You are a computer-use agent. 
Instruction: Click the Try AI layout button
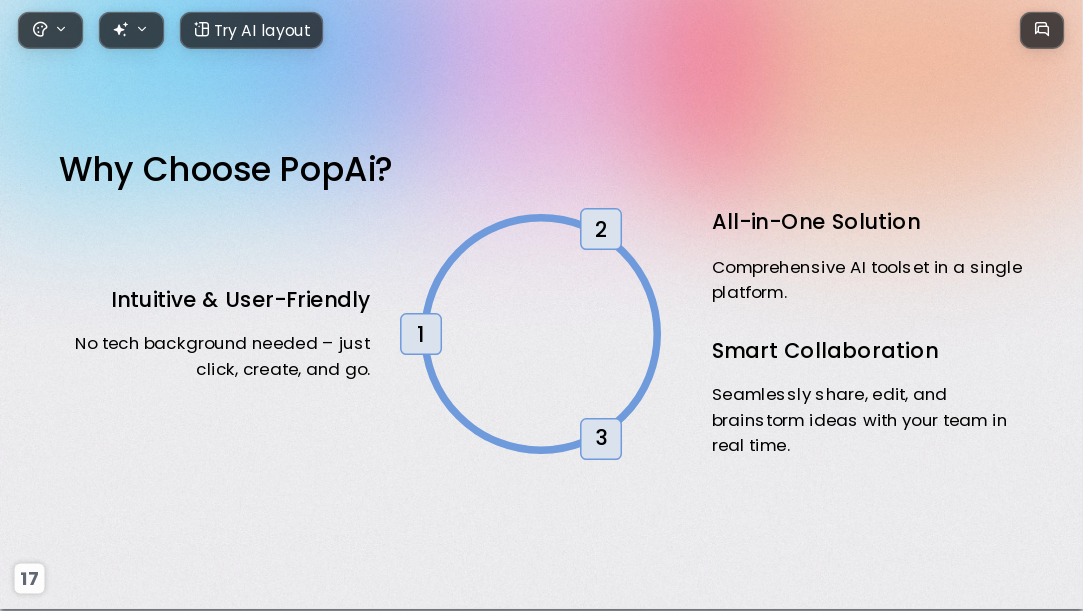pos(251,30)
